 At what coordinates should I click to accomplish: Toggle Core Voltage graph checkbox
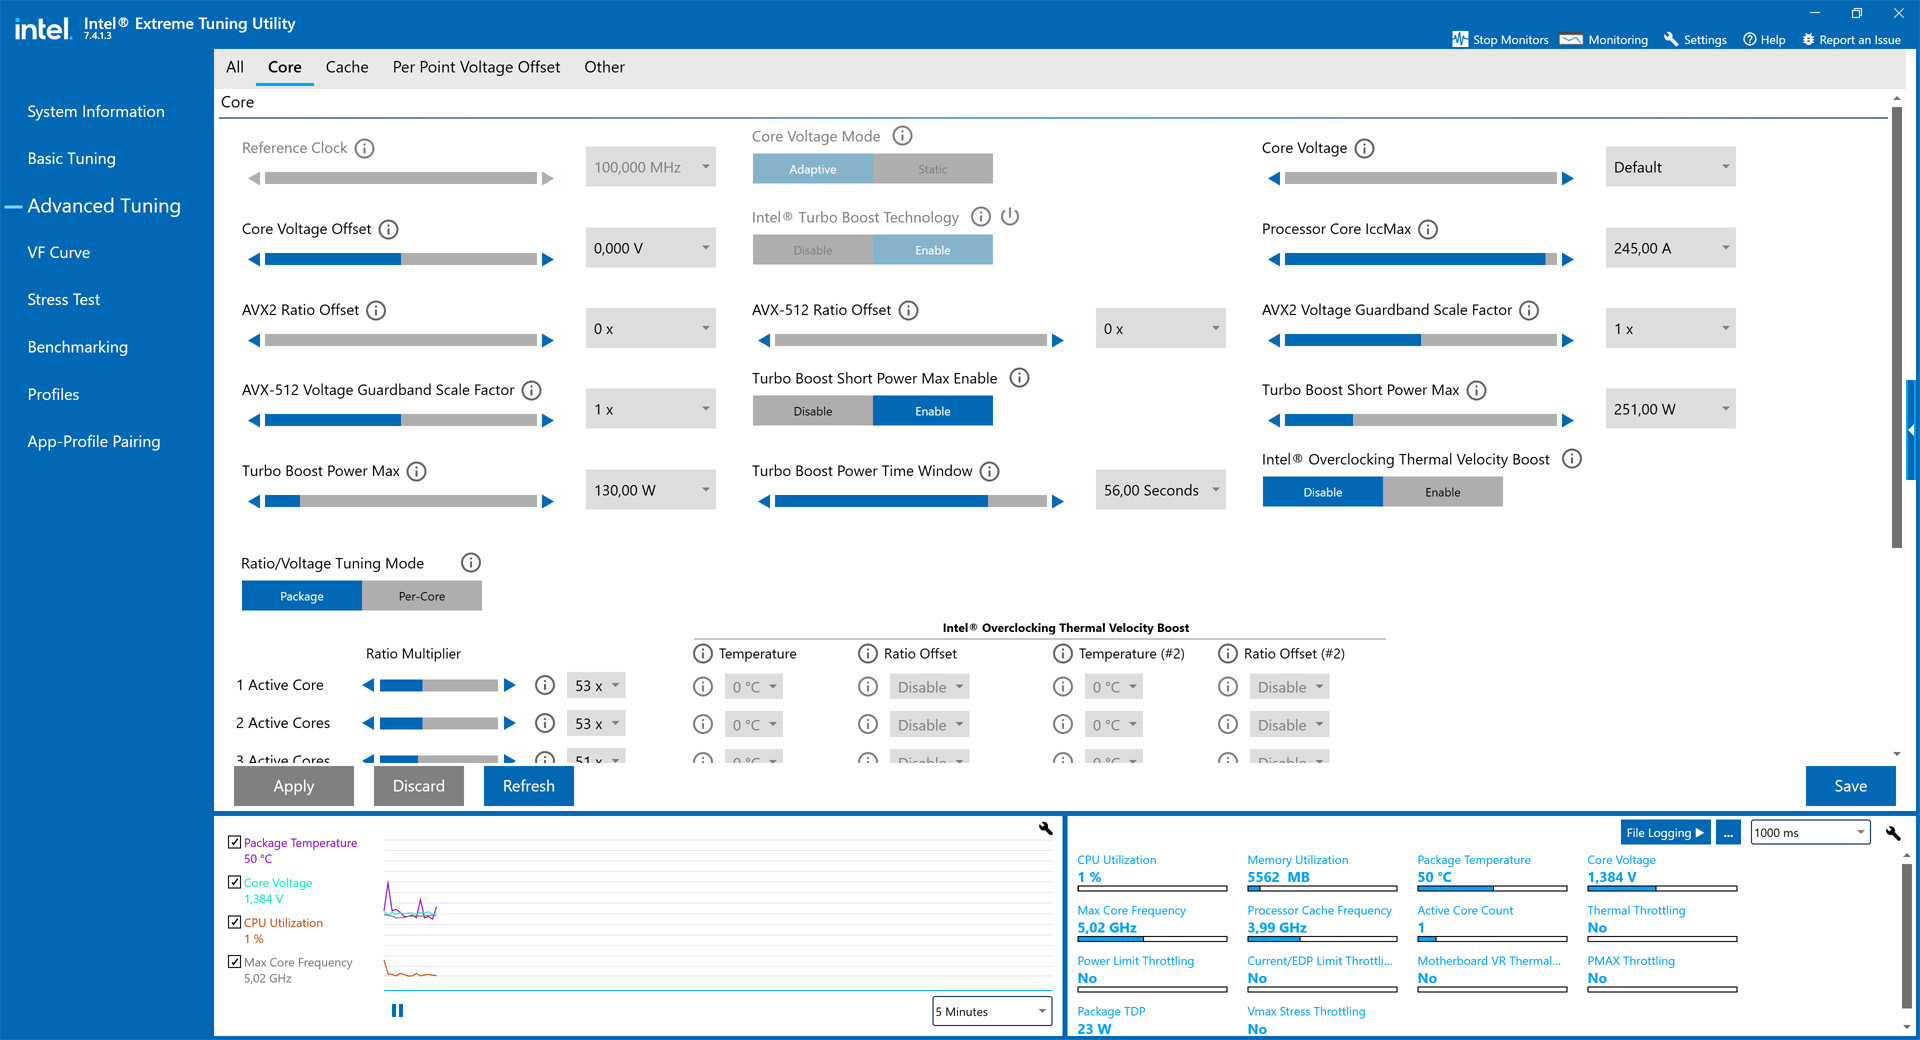point(234,882)
